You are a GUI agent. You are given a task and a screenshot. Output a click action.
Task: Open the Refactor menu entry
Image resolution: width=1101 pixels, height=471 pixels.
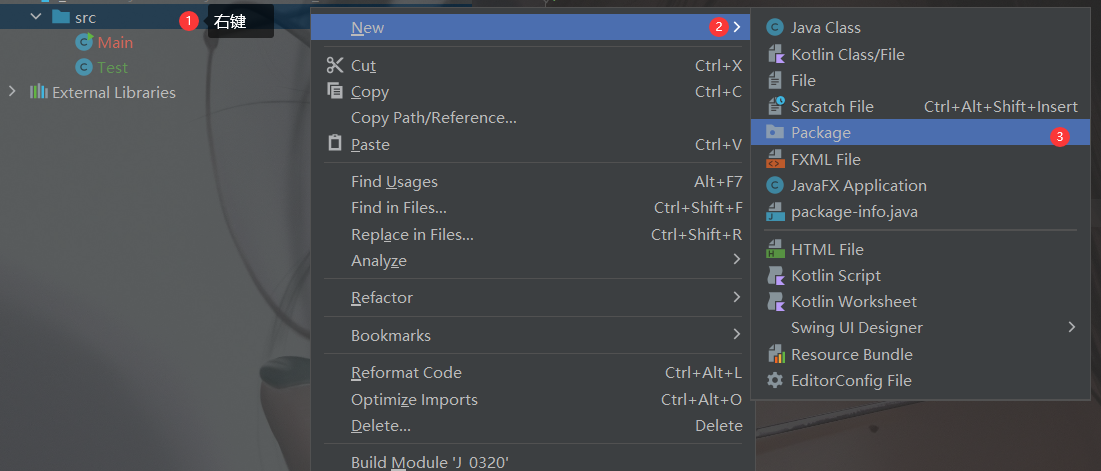point(532,298)
